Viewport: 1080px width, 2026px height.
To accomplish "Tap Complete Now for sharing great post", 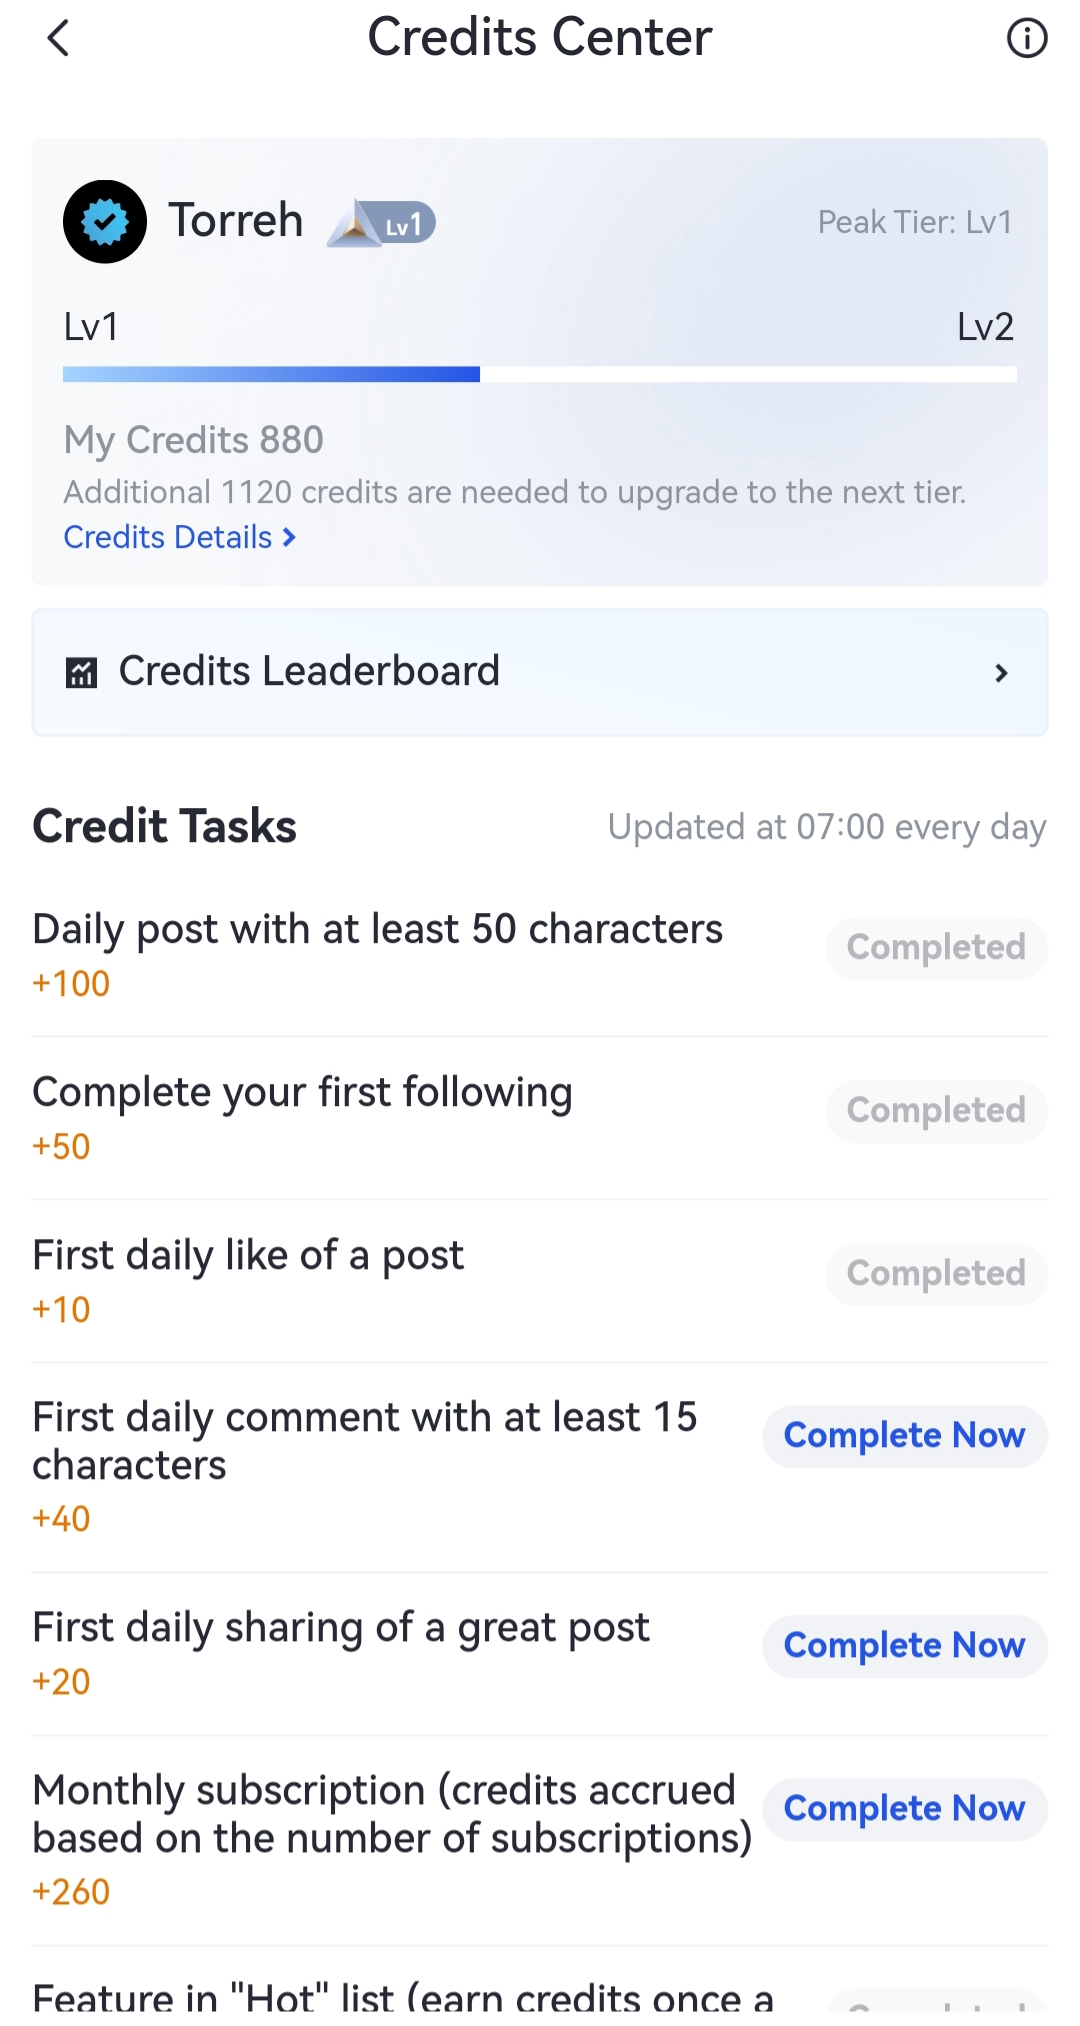I will point(905,1646).
